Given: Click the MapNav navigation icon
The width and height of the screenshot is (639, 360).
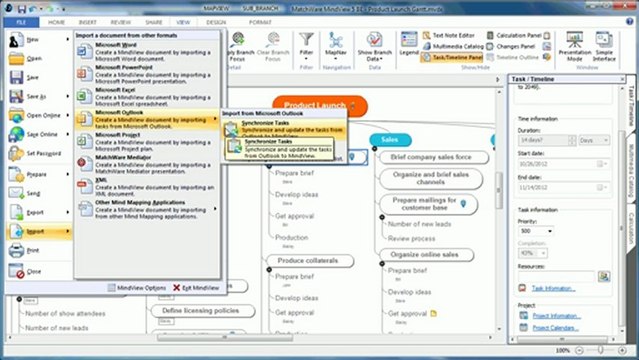Looking at the screenshot, I should (x=336, y=40).
